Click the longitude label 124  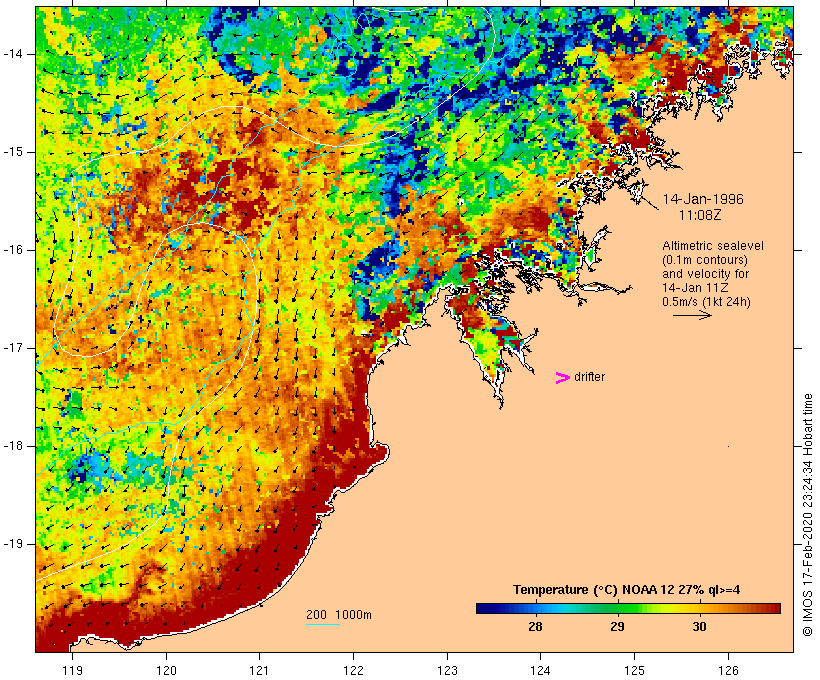541,670
